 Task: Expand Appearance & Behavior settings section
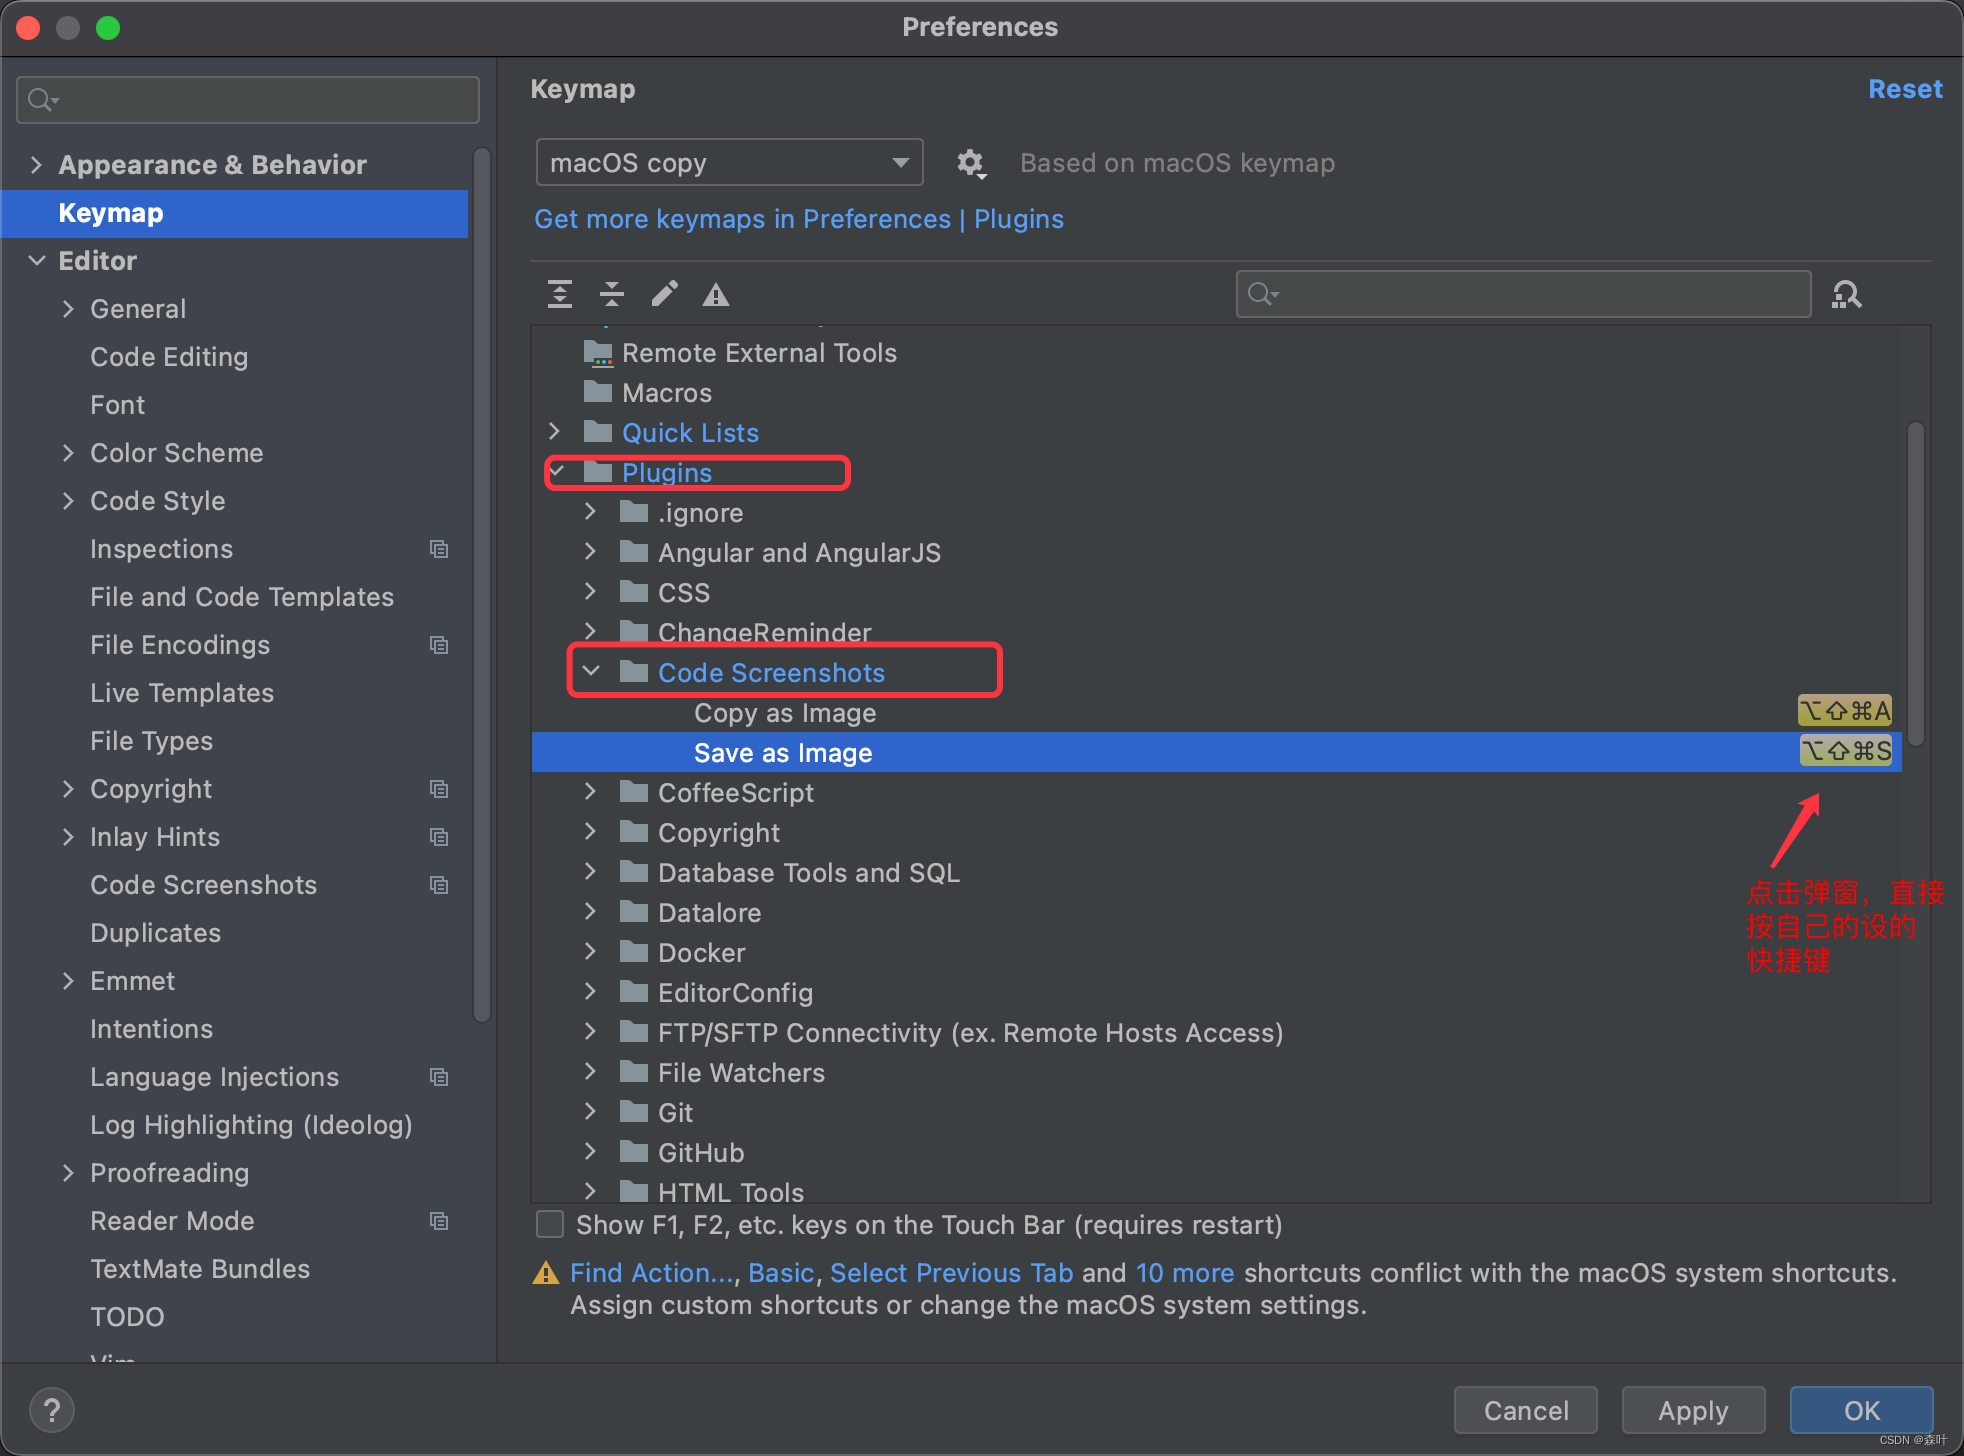[x=37, y=165]
